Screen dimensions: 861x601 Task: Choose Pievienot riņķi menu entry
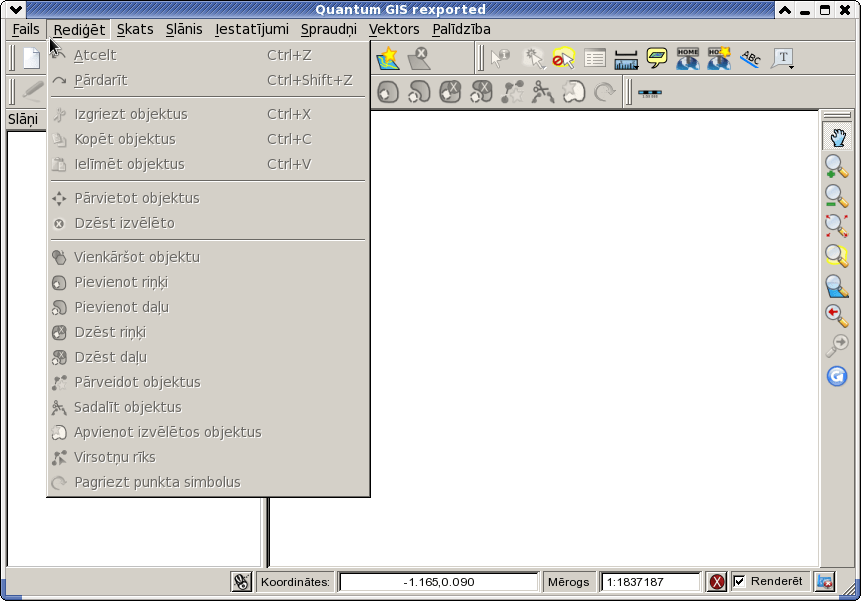coord(208,282)
